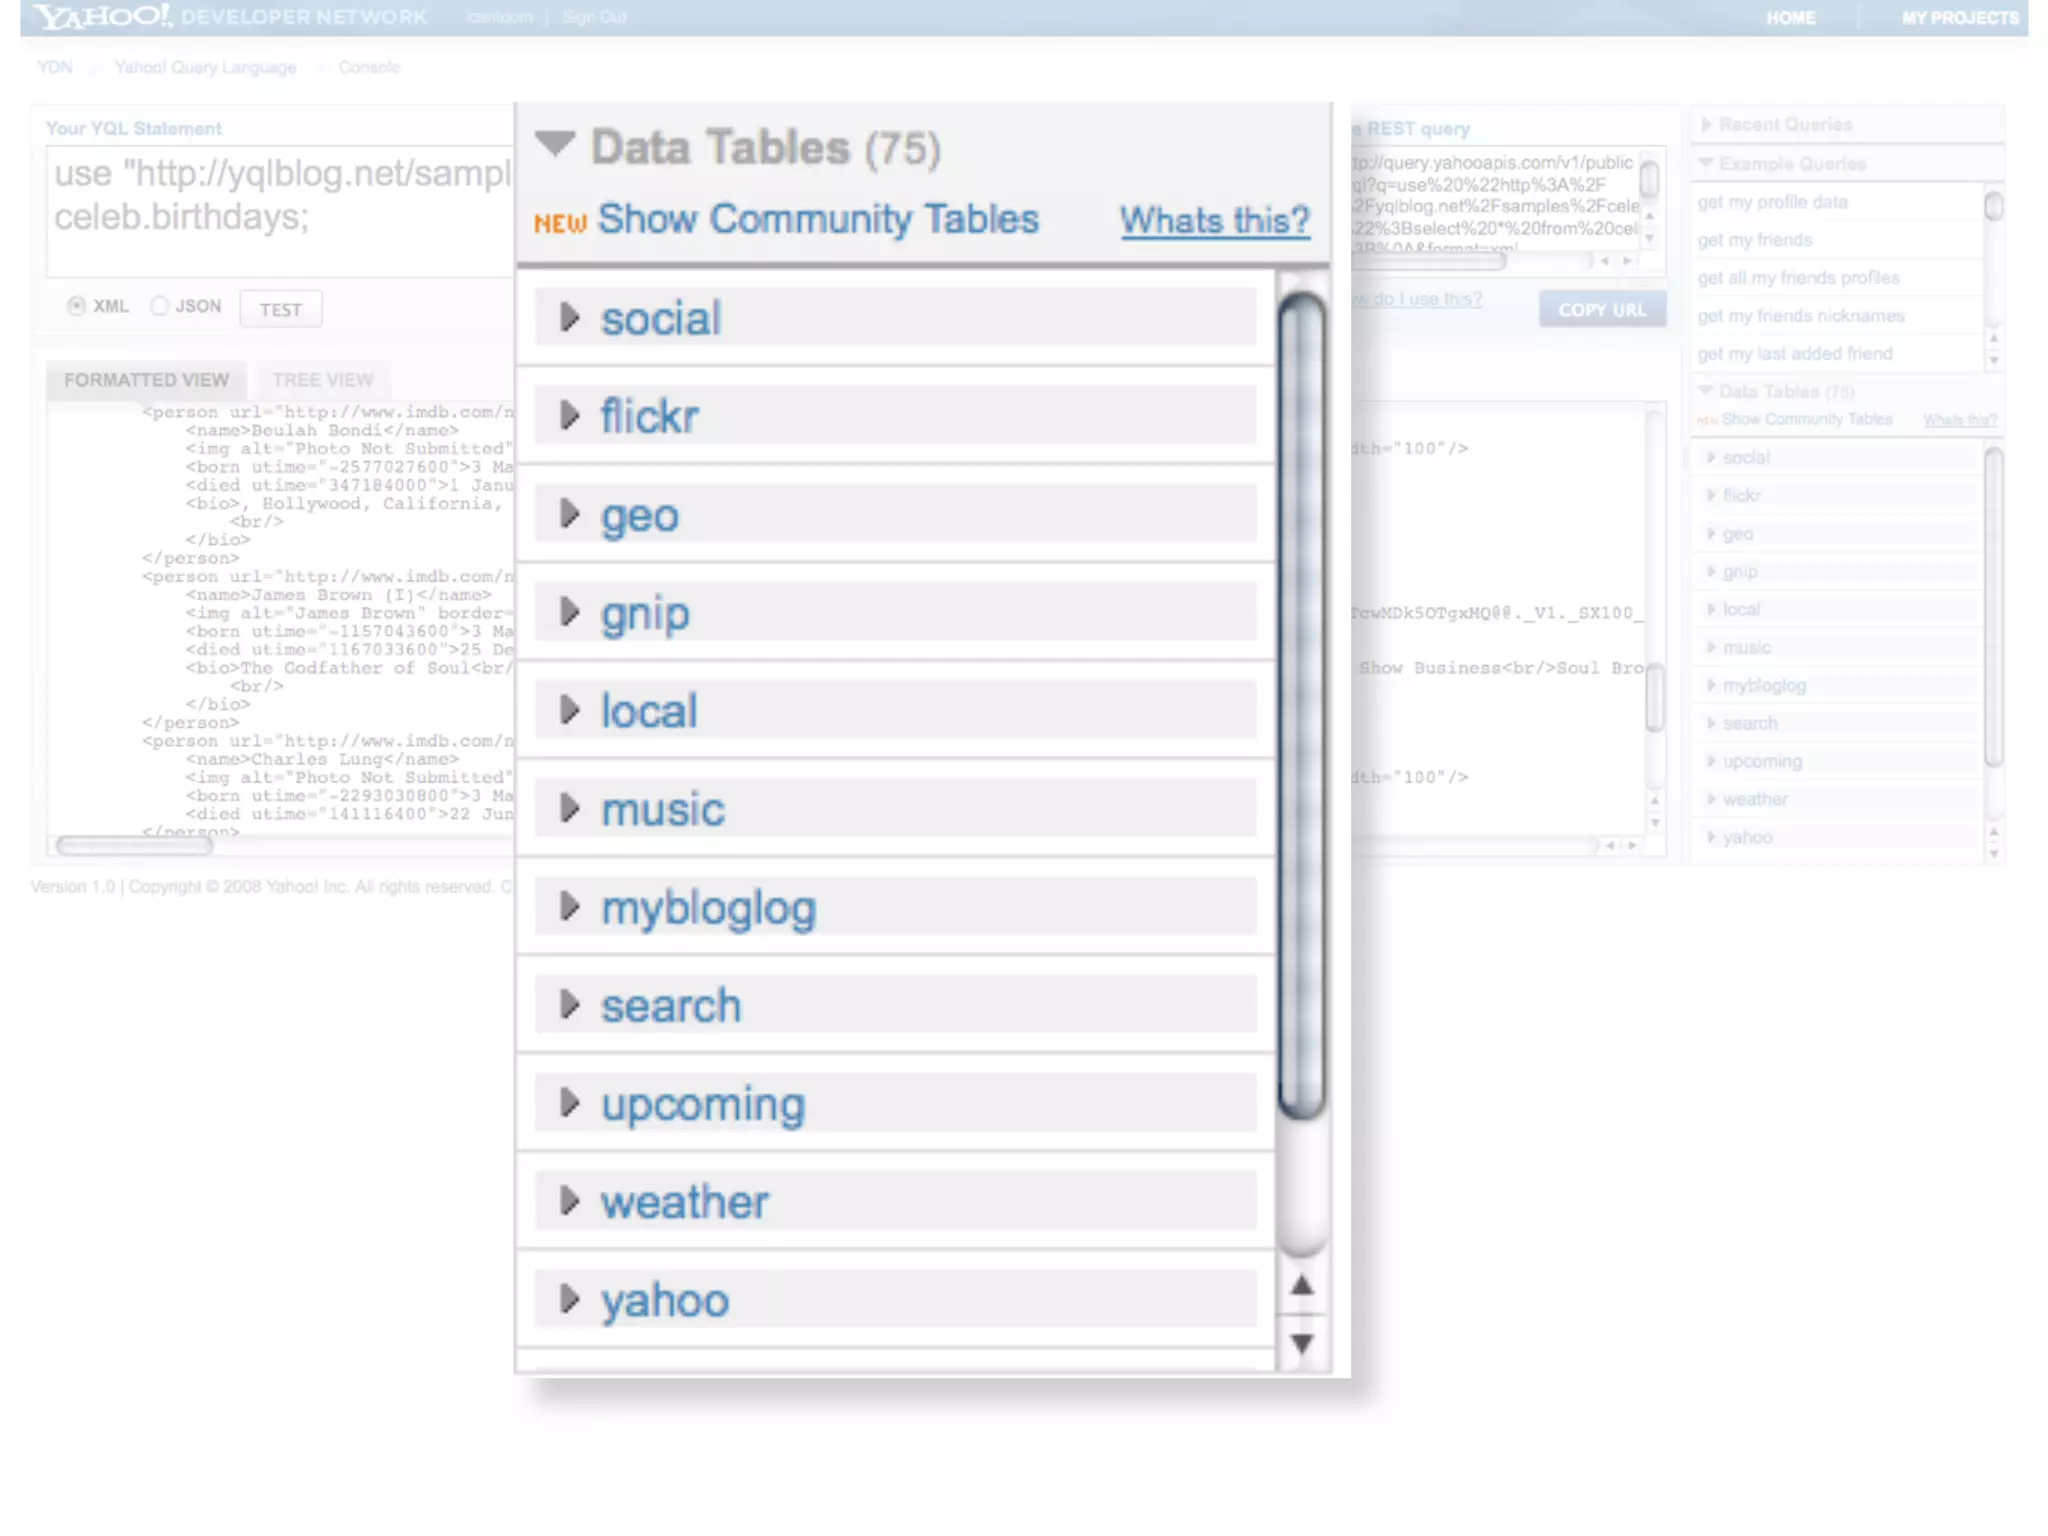
Task: Open the Console breadcrumb link
Action: point(369,67)
